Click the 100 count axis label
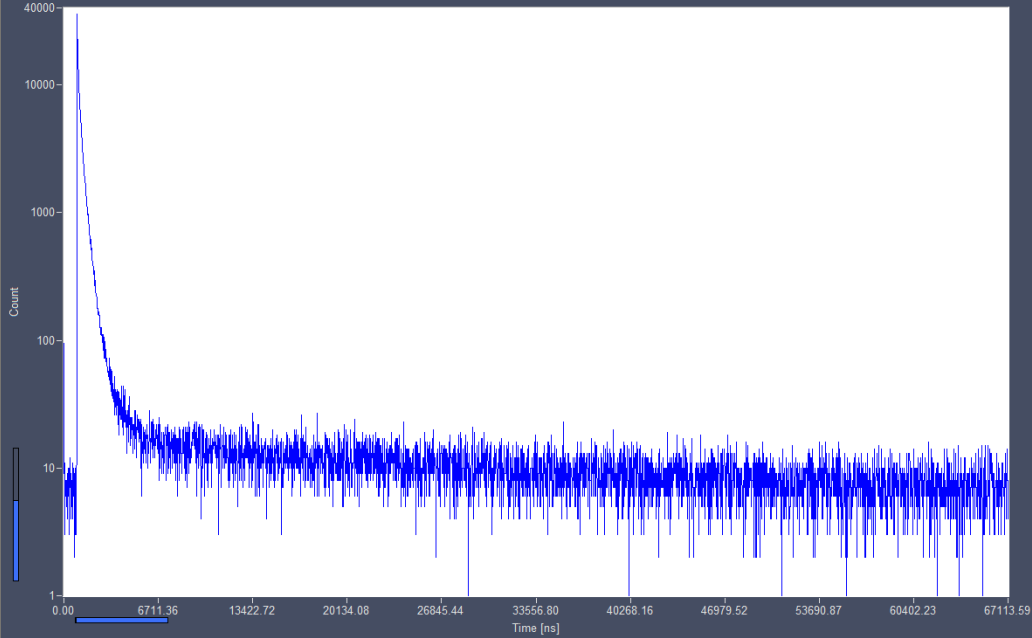Viewport: 1032px width, 638px height. click(46, 340)
